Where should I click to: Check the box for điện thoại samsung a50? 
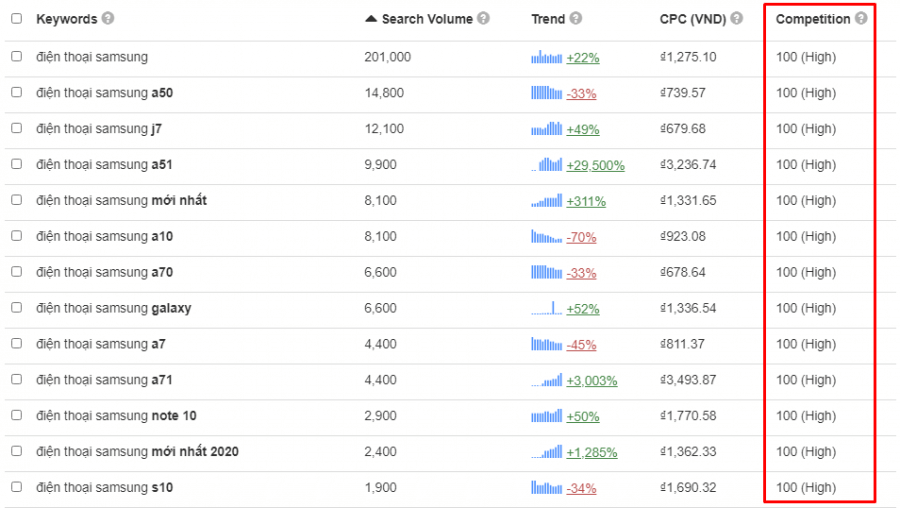[x=16, y=92]
